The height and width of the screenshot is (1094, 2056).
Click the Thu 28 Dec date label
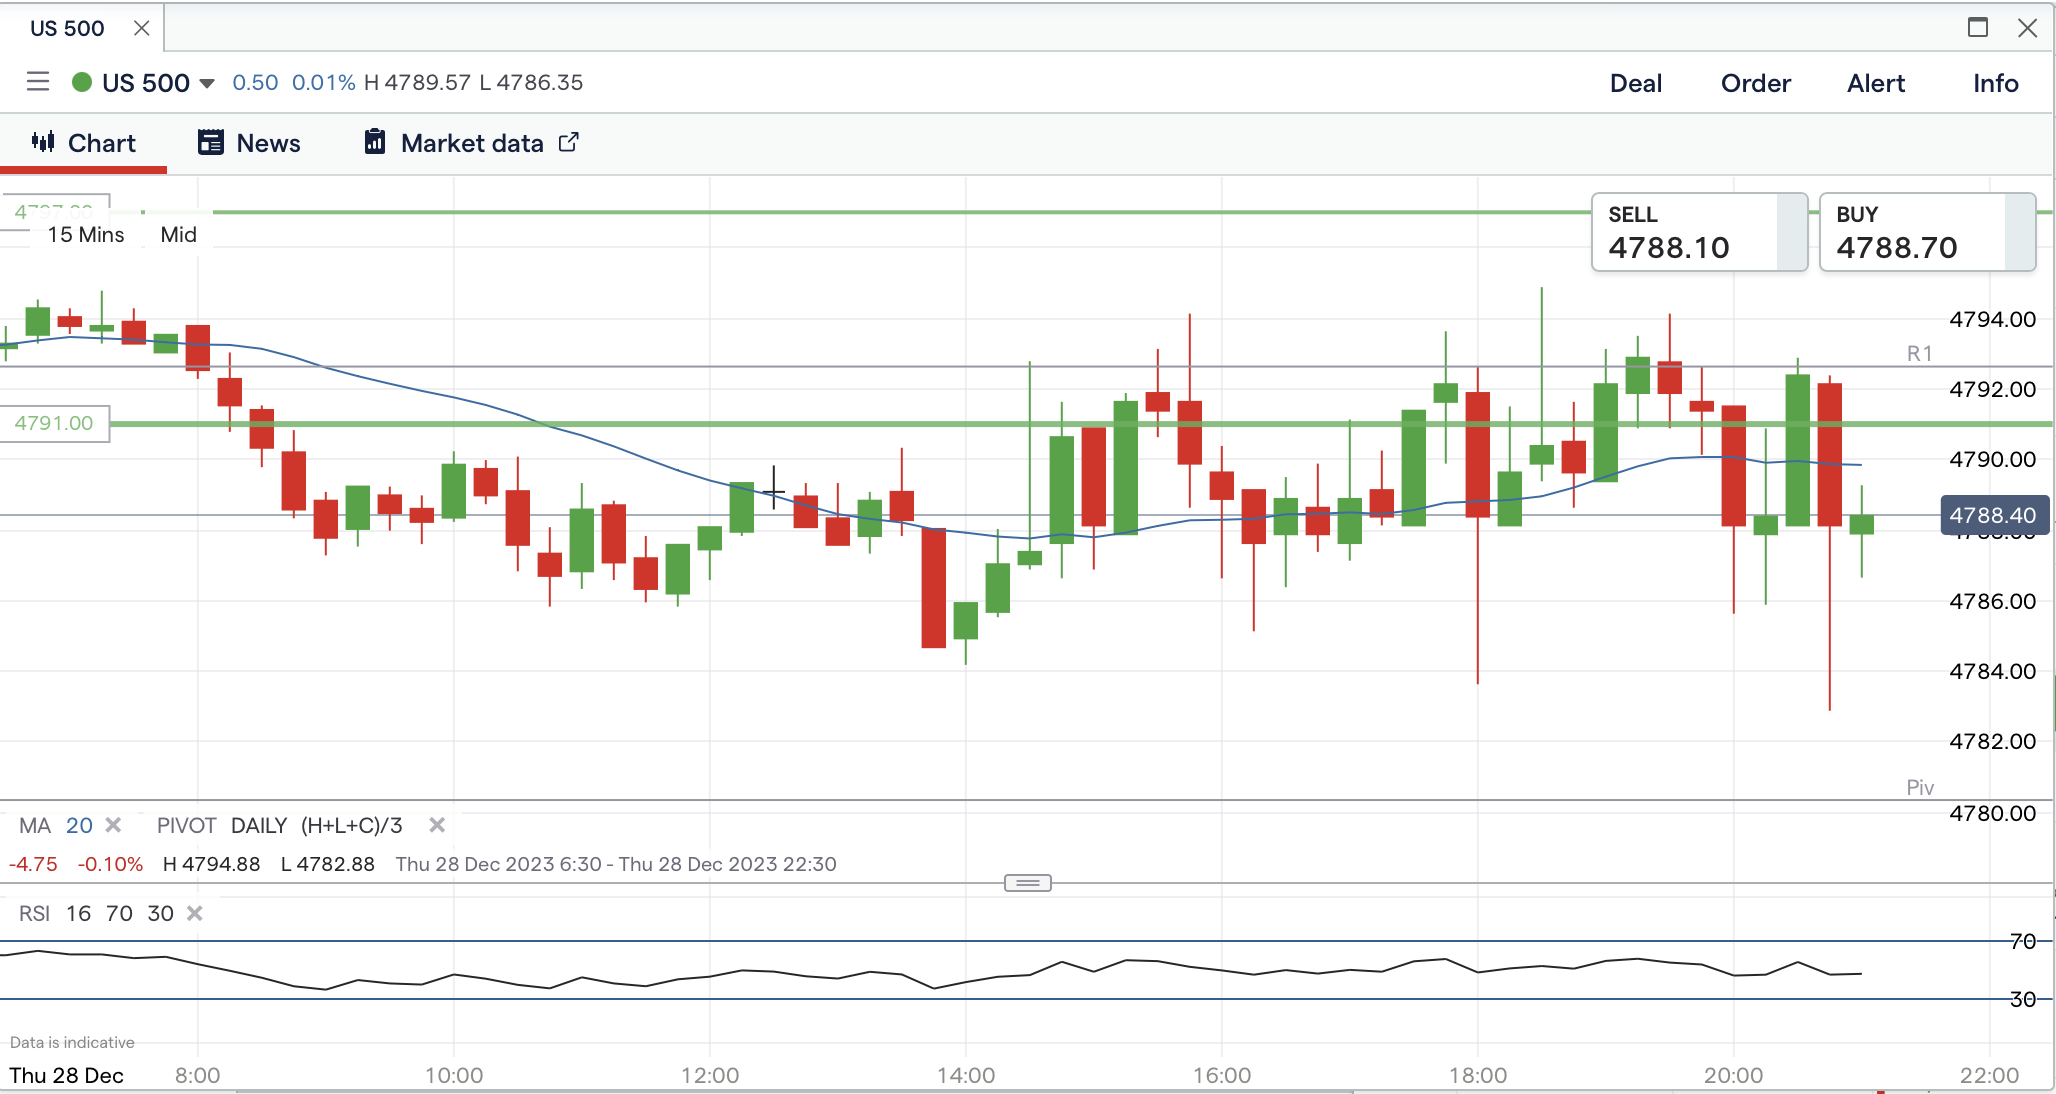67,1076
